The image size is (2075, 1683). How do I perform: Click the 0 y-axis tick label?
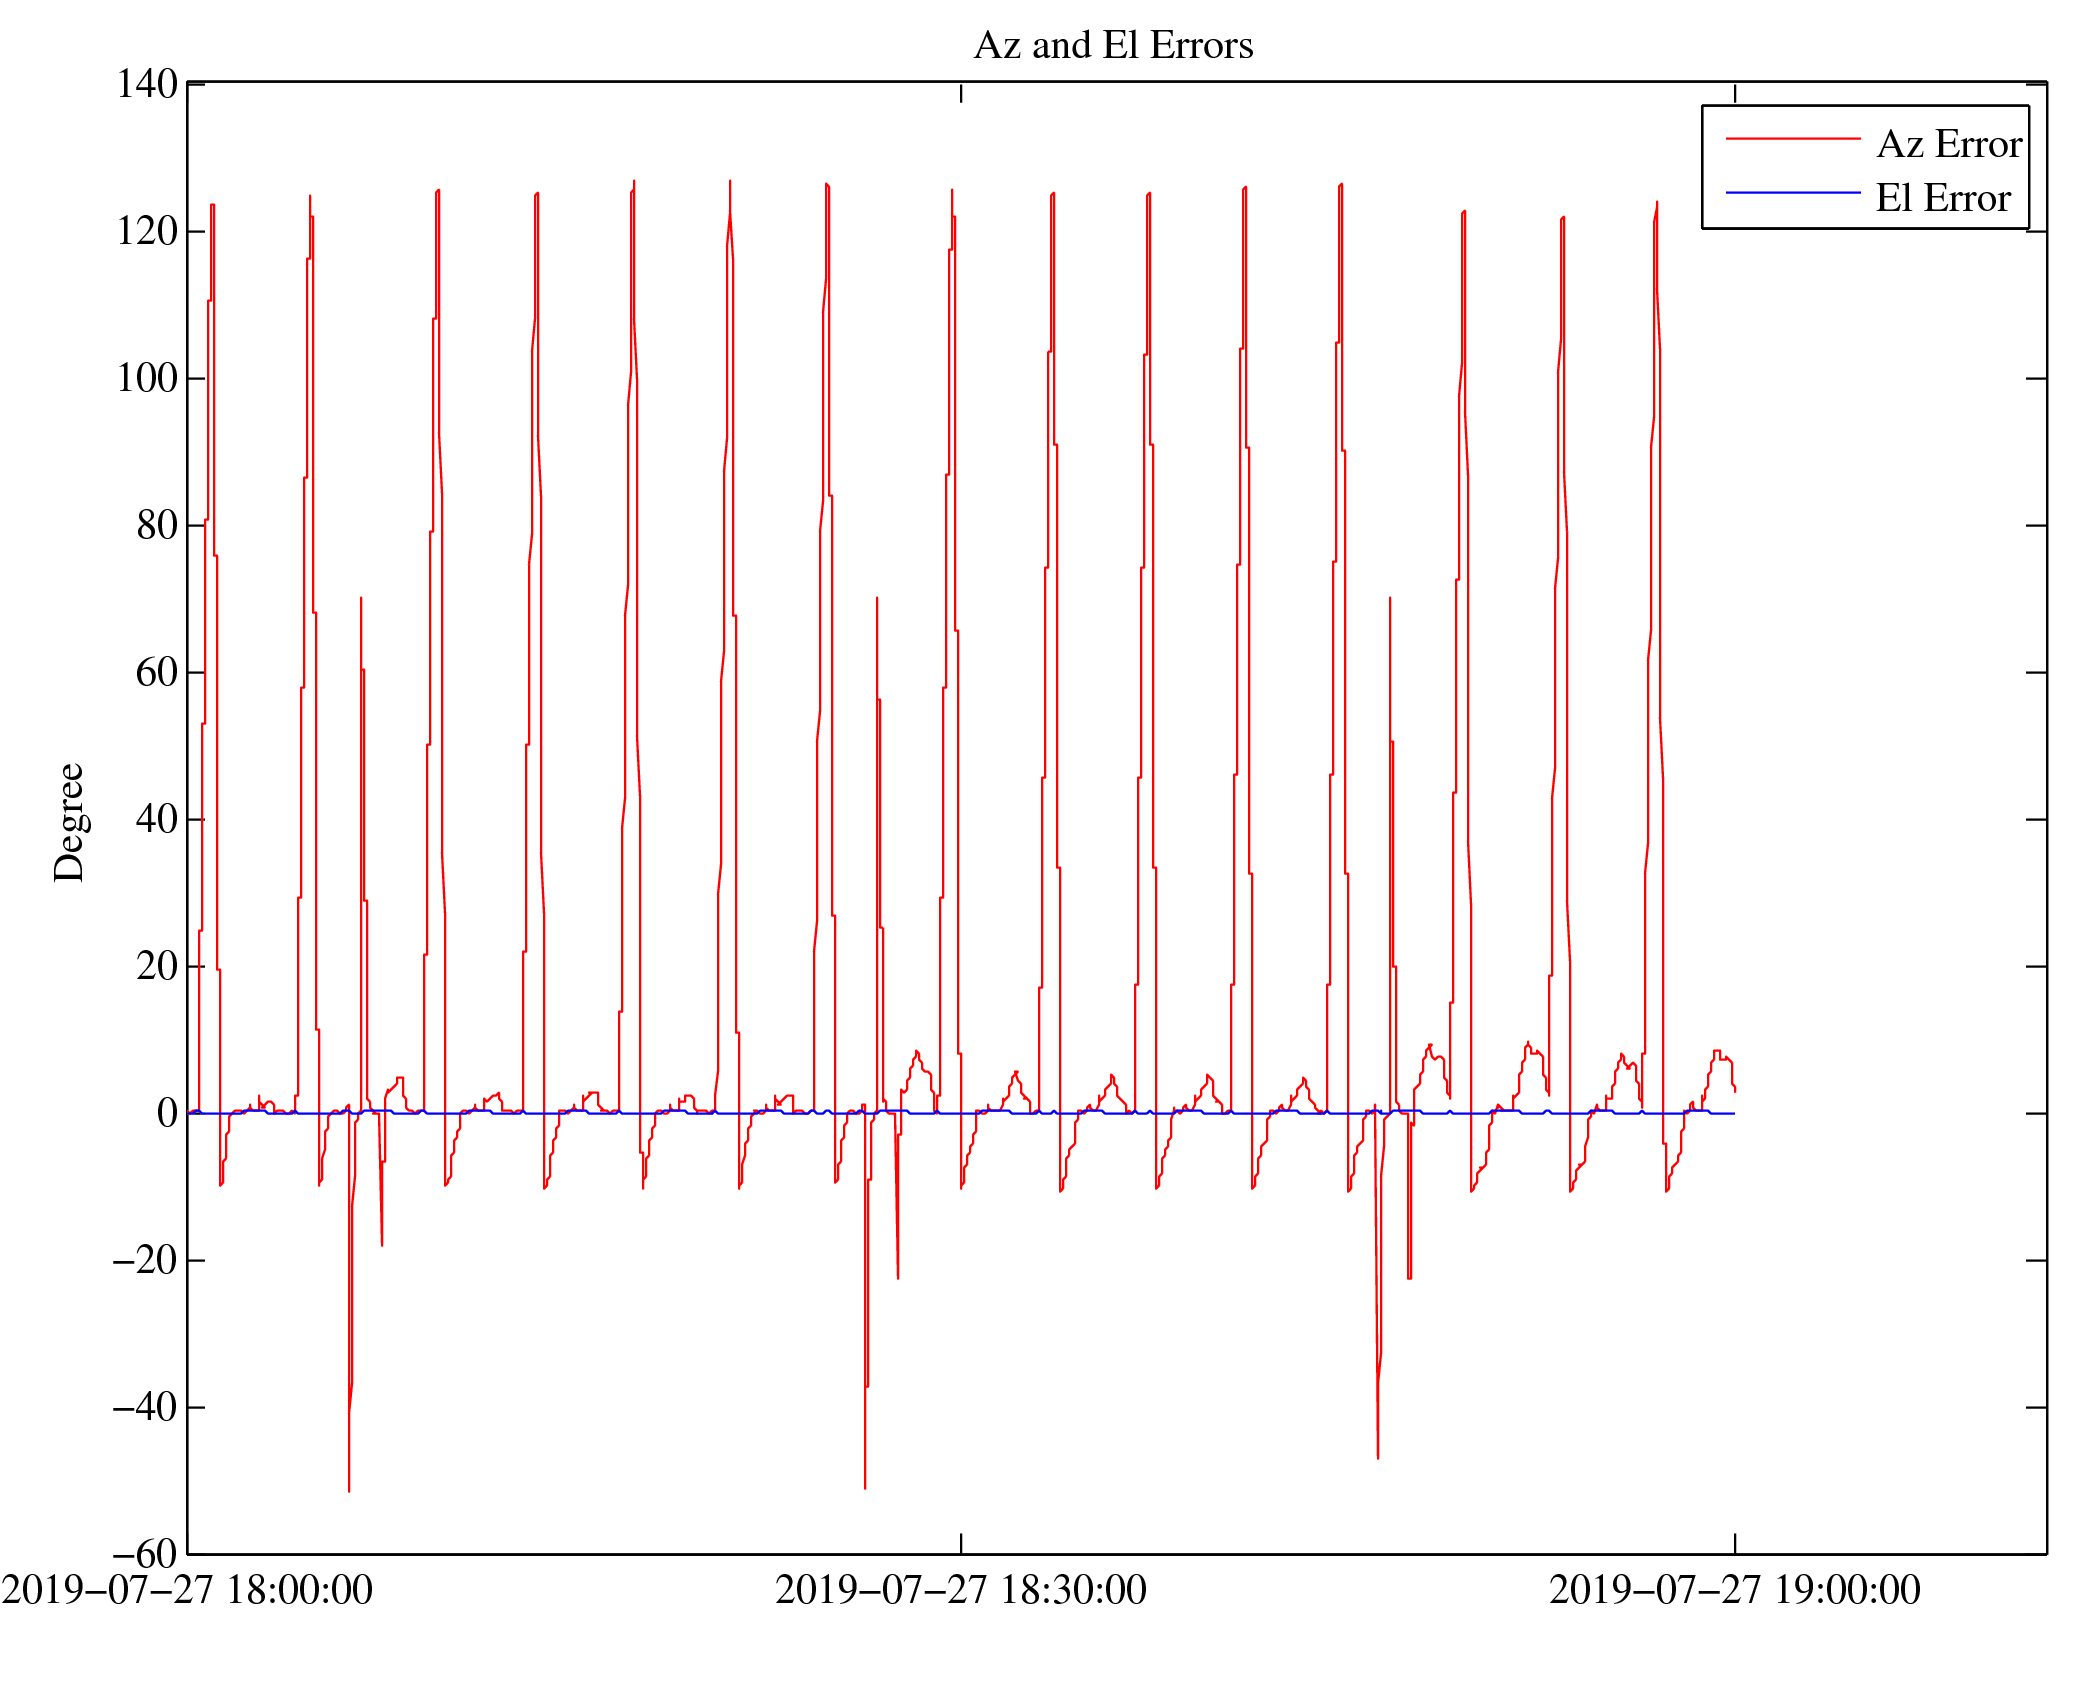(167, 1113)
